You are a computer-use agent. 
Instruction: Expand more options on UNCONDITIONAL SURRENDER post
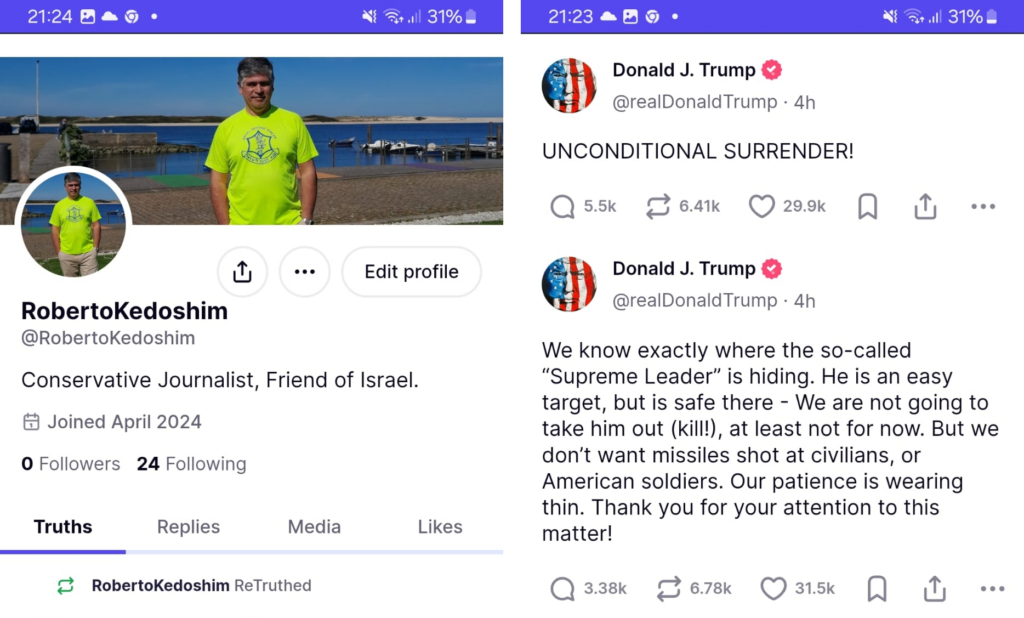983,207
